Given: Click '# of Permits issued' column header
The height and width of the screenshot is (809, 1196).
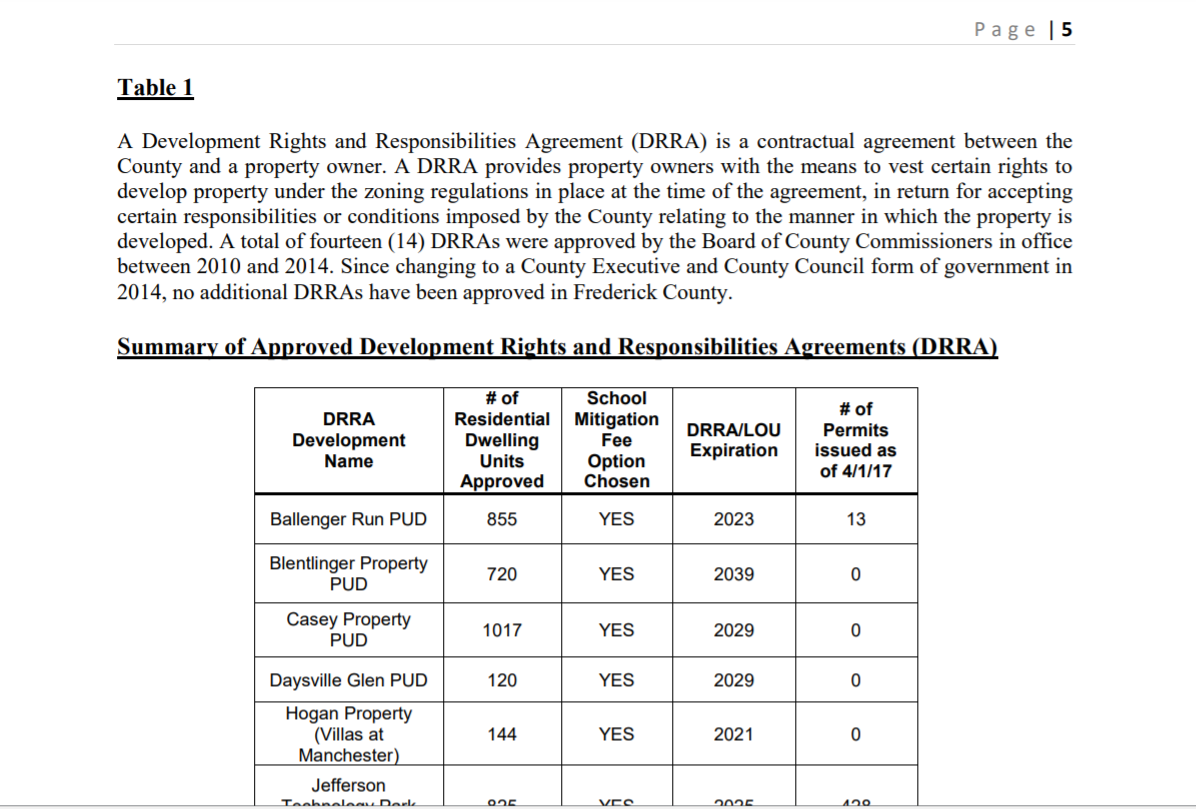Looking at the screenshot, I should (855, 440).
